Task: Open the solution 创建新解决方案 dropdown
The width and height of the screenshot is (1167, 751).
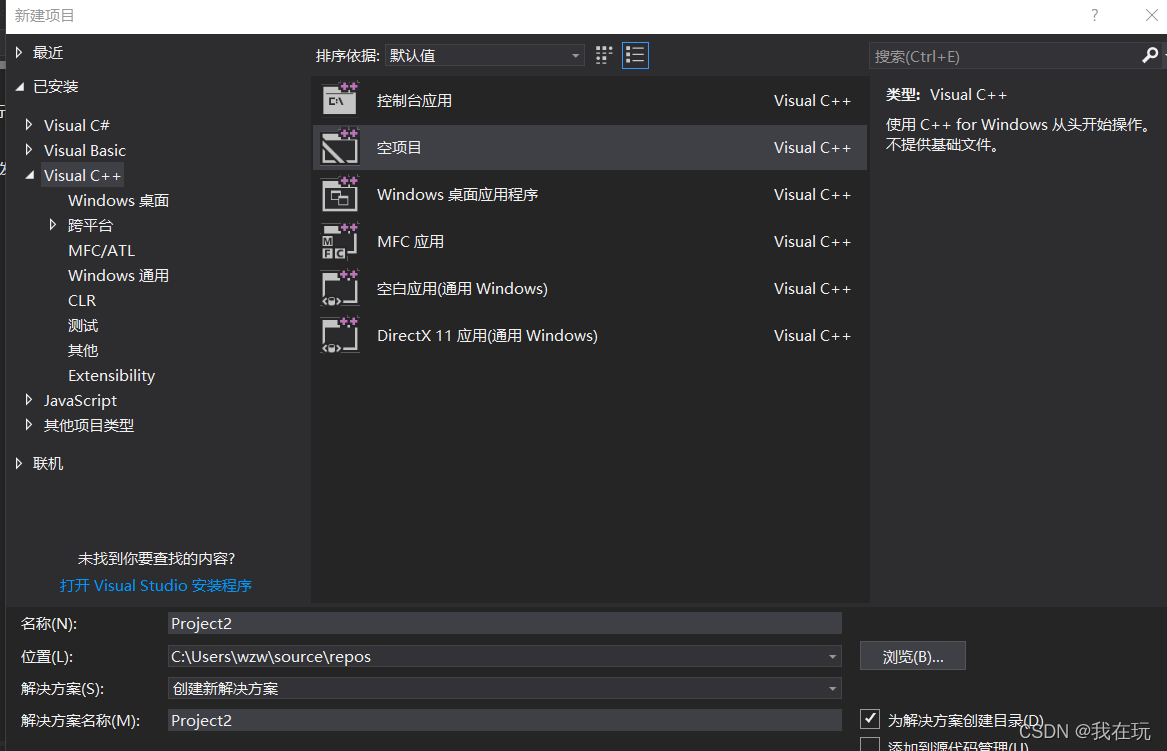Action: (505, 688)
